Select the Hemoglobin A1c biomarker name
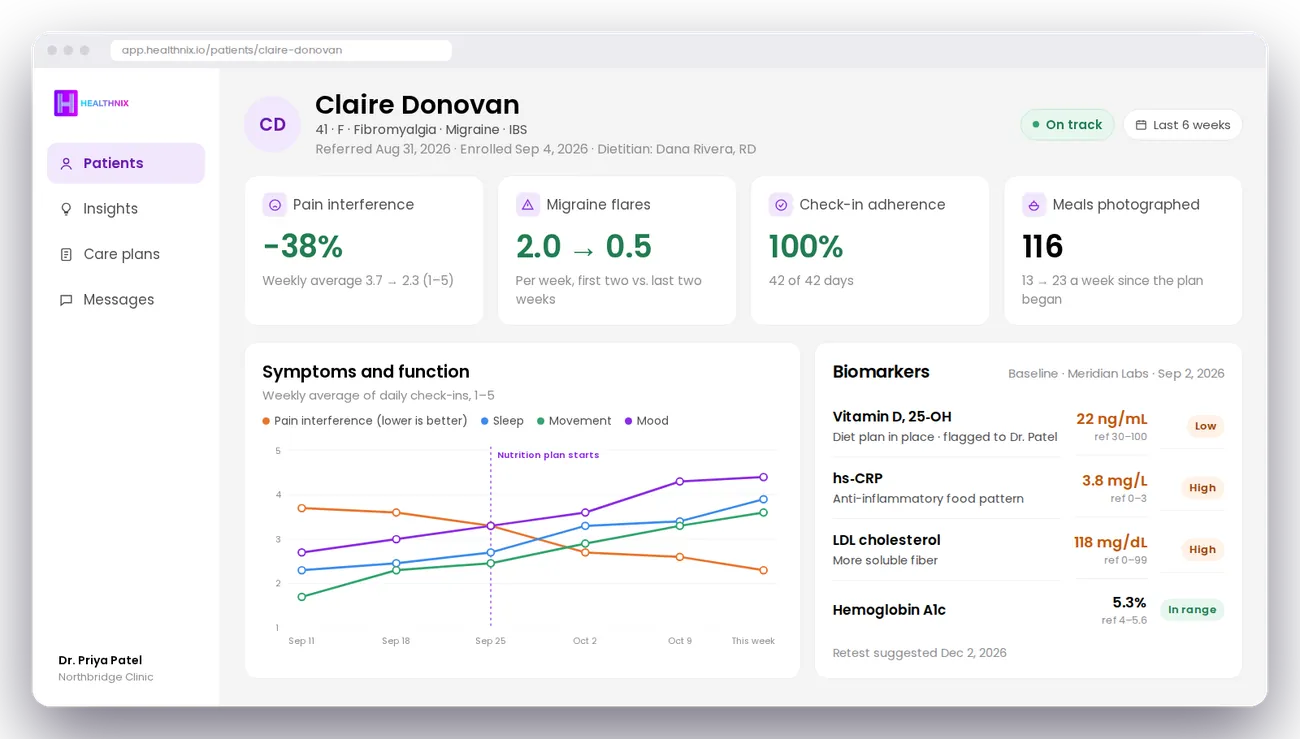1300x739 pixels. (x=889, y=610)
